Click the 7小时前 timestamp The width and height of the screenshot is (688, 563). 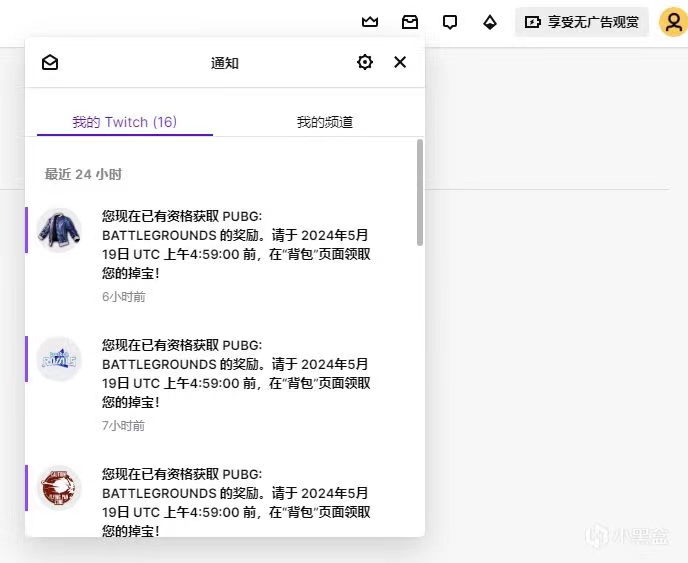point(124,426)
